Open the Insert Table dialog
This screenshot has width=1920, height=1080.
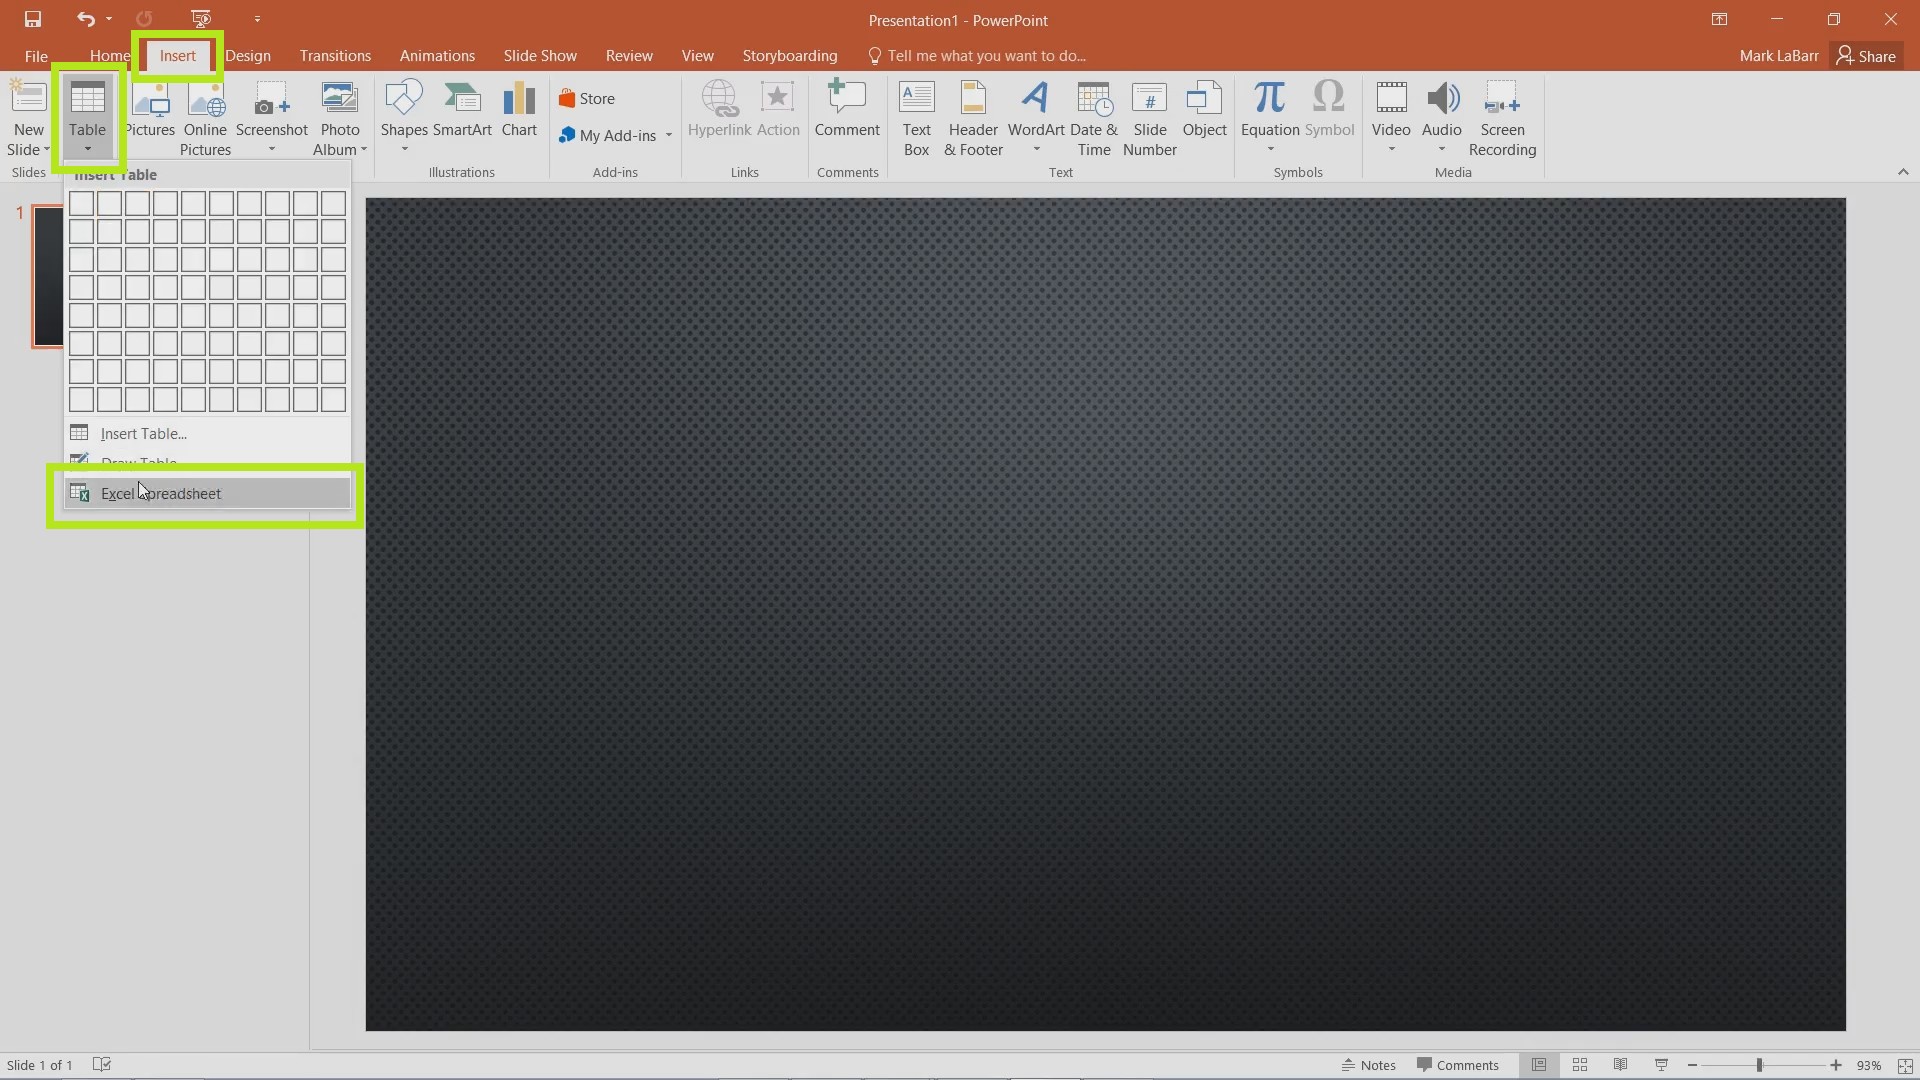pyautogui.click(x=144, y=433)
